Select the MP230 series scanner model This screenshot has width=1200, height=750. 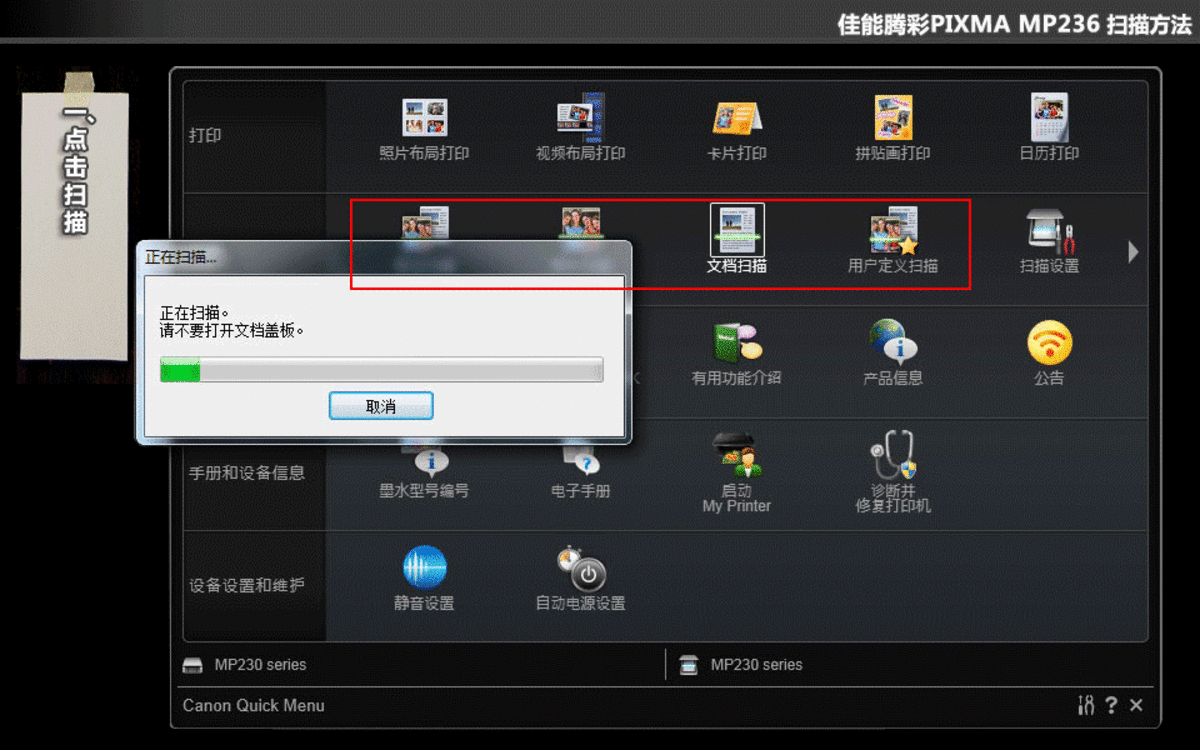740,665
